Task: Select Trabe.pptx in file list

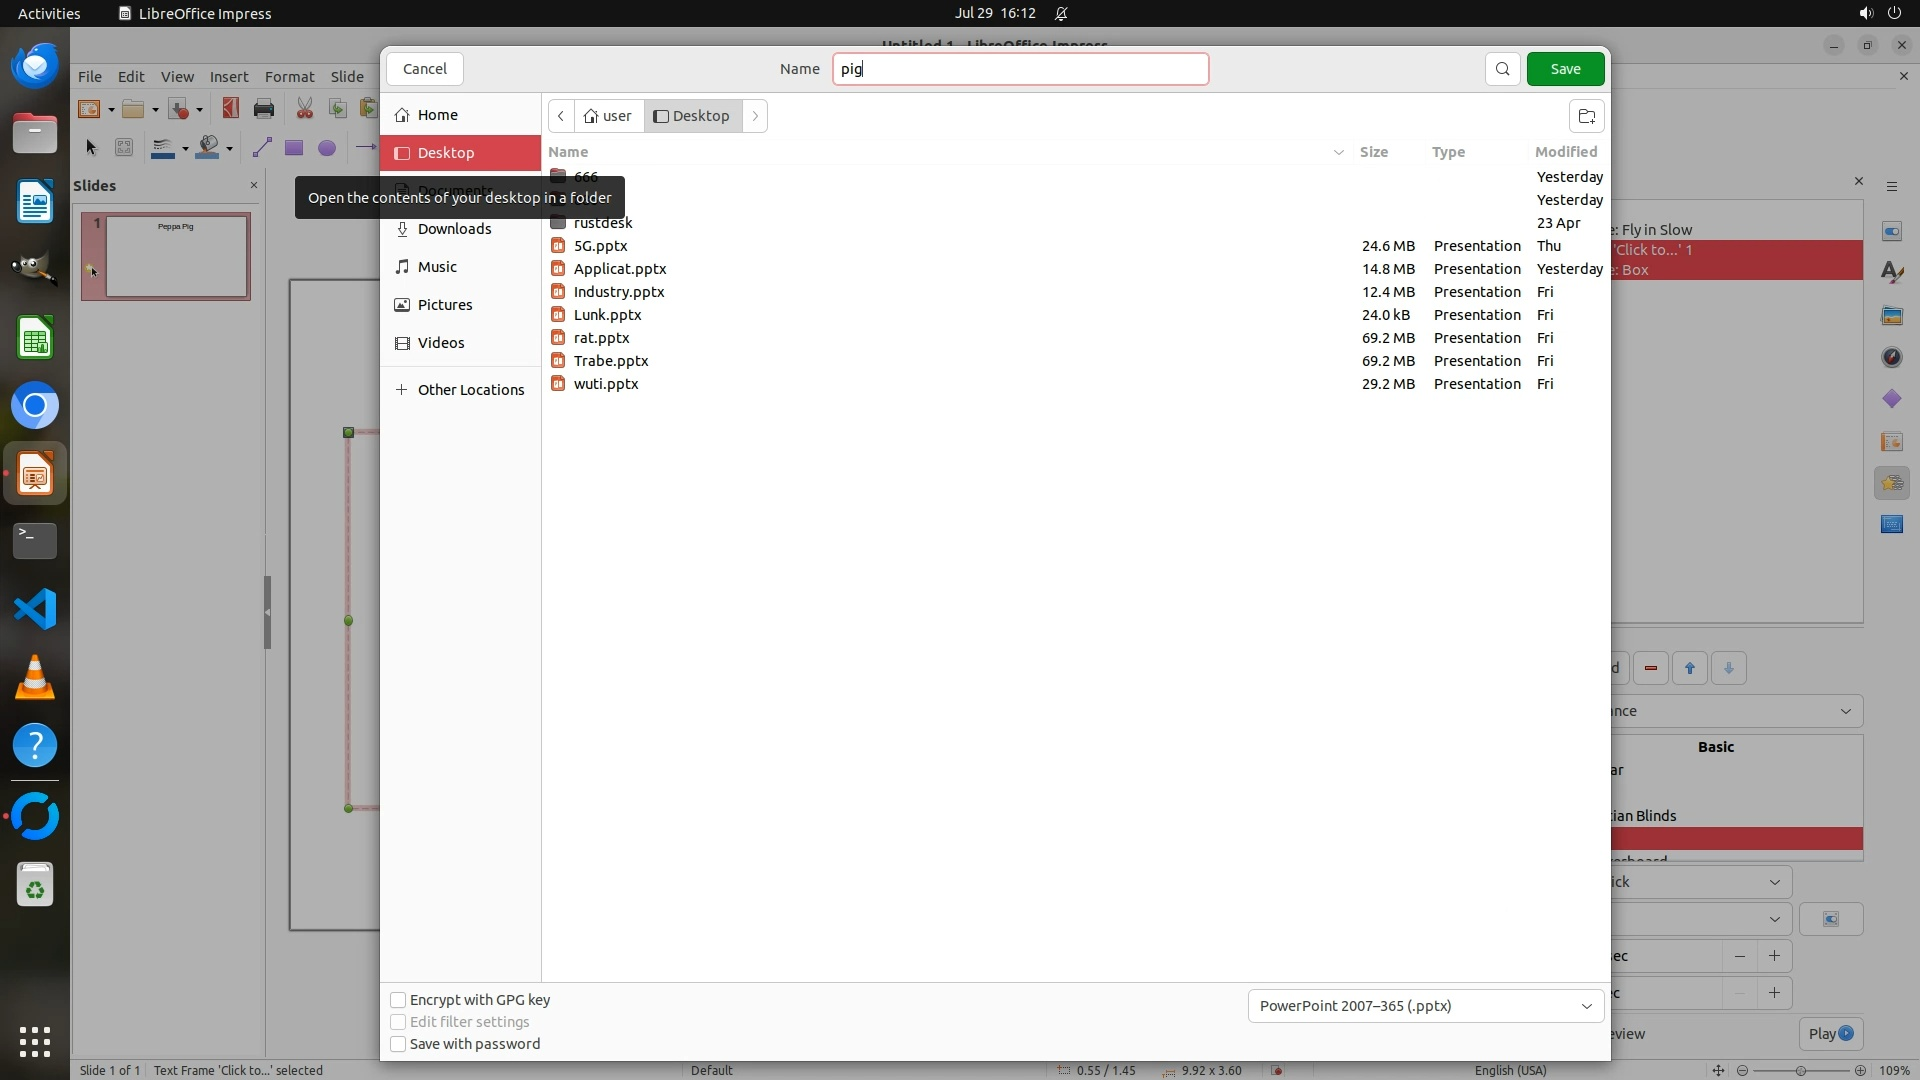Action: click(611, 361)
